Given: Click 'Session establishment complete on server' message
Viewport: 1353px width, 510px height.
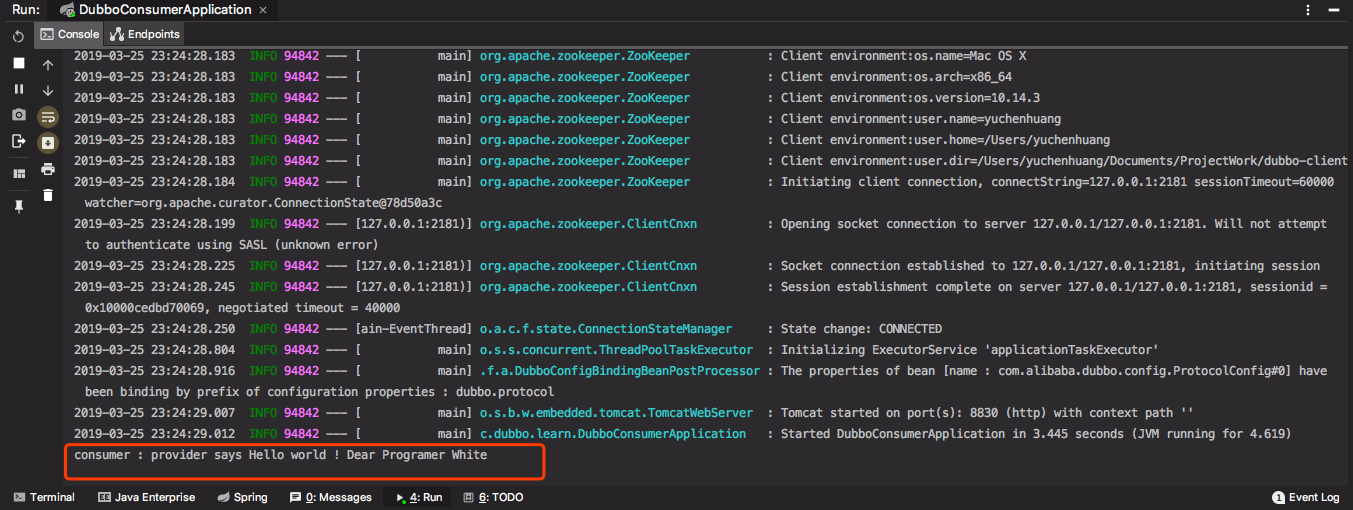Looking at the screenshot, I should click(x=1054, y=287).
